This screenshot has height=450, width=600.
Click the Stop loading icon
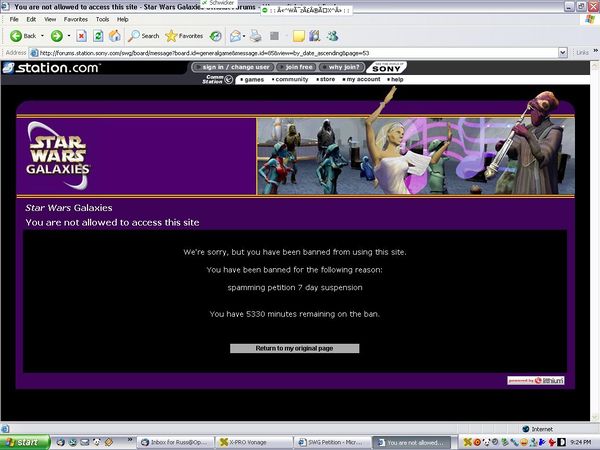(82, 35)
